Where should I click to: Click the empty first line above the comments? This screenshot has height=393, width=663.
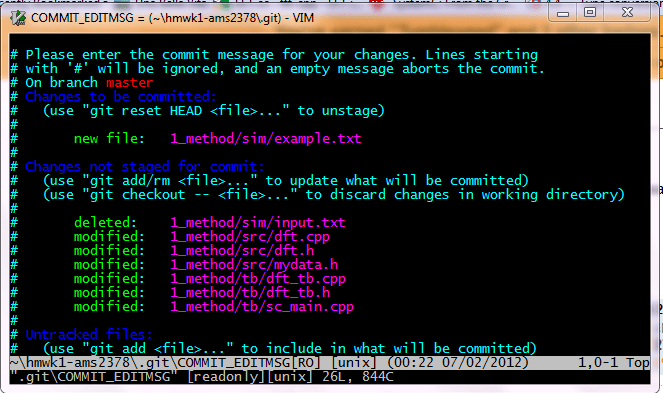tap(330, 41)
